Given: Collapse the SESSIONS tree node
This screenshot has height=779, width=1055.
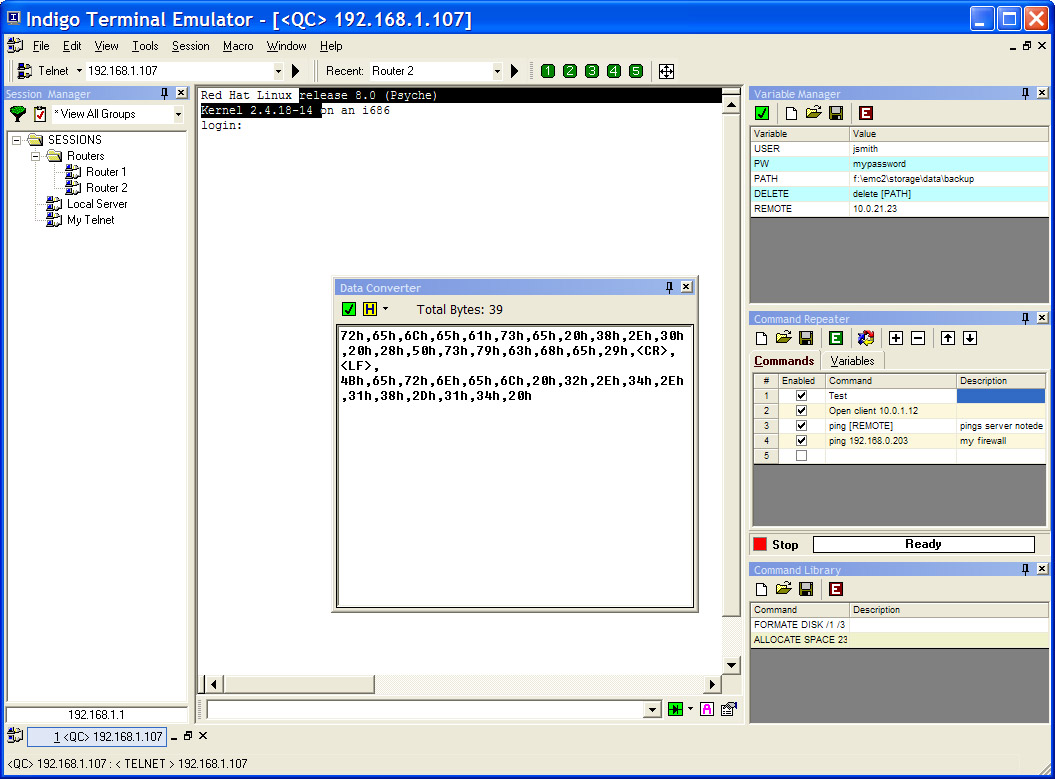Looking at the screenshot, I should tap(17, 140).
